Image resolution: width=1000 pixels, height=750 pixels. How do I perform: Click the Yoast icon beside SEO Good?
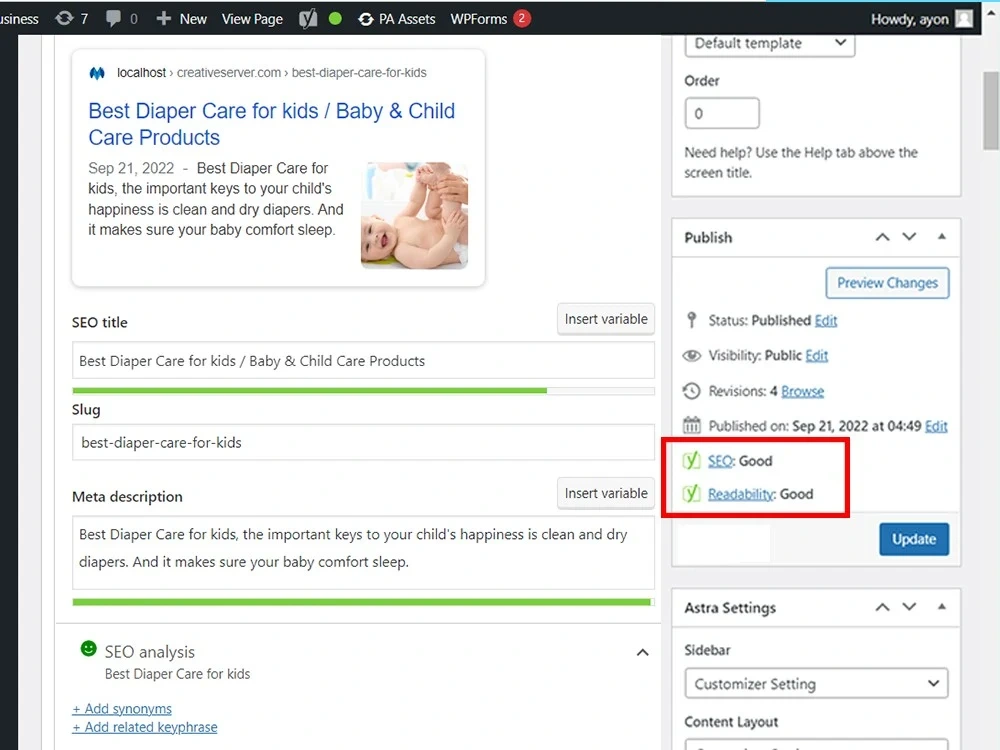click(x=691, y=460)
